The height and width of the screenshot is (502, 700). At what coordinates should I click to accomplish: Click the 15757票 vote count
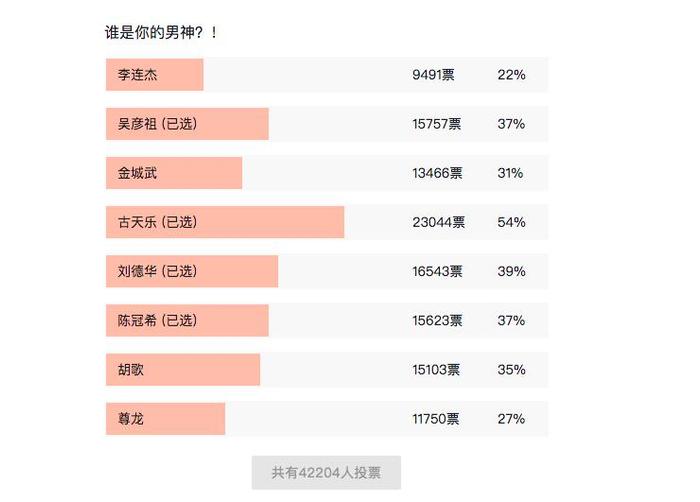point(437,124)
